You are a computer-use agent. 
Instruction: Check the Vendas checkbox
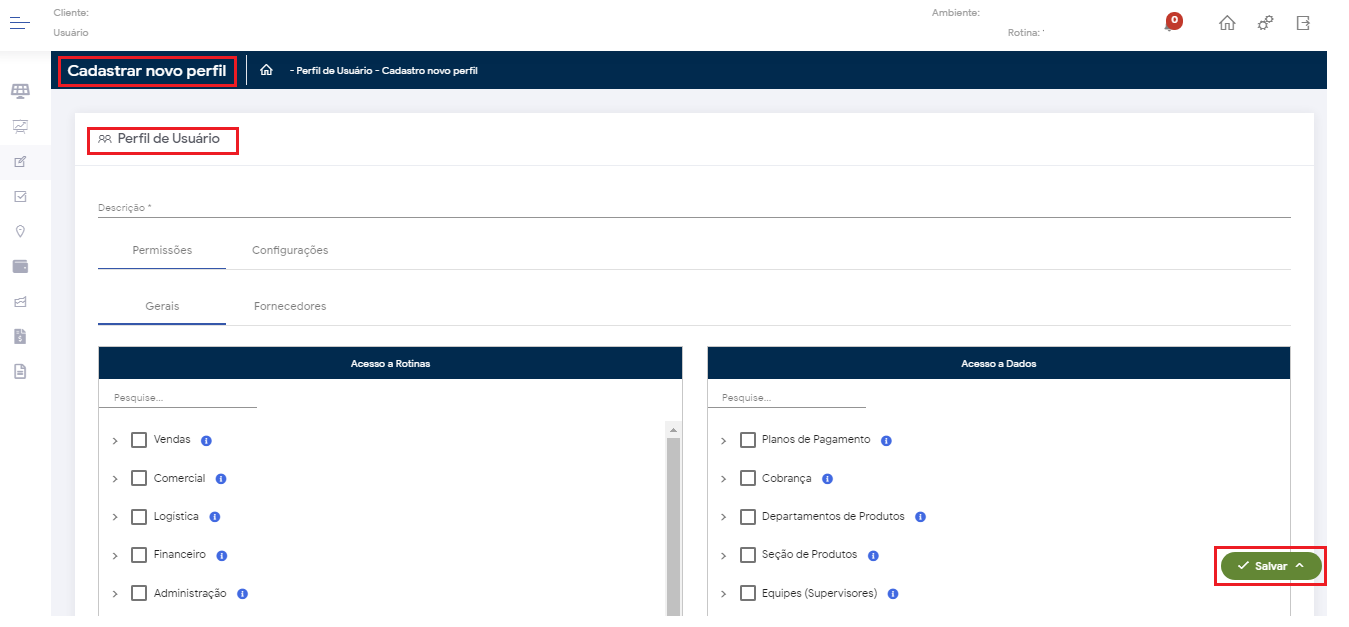139,440
